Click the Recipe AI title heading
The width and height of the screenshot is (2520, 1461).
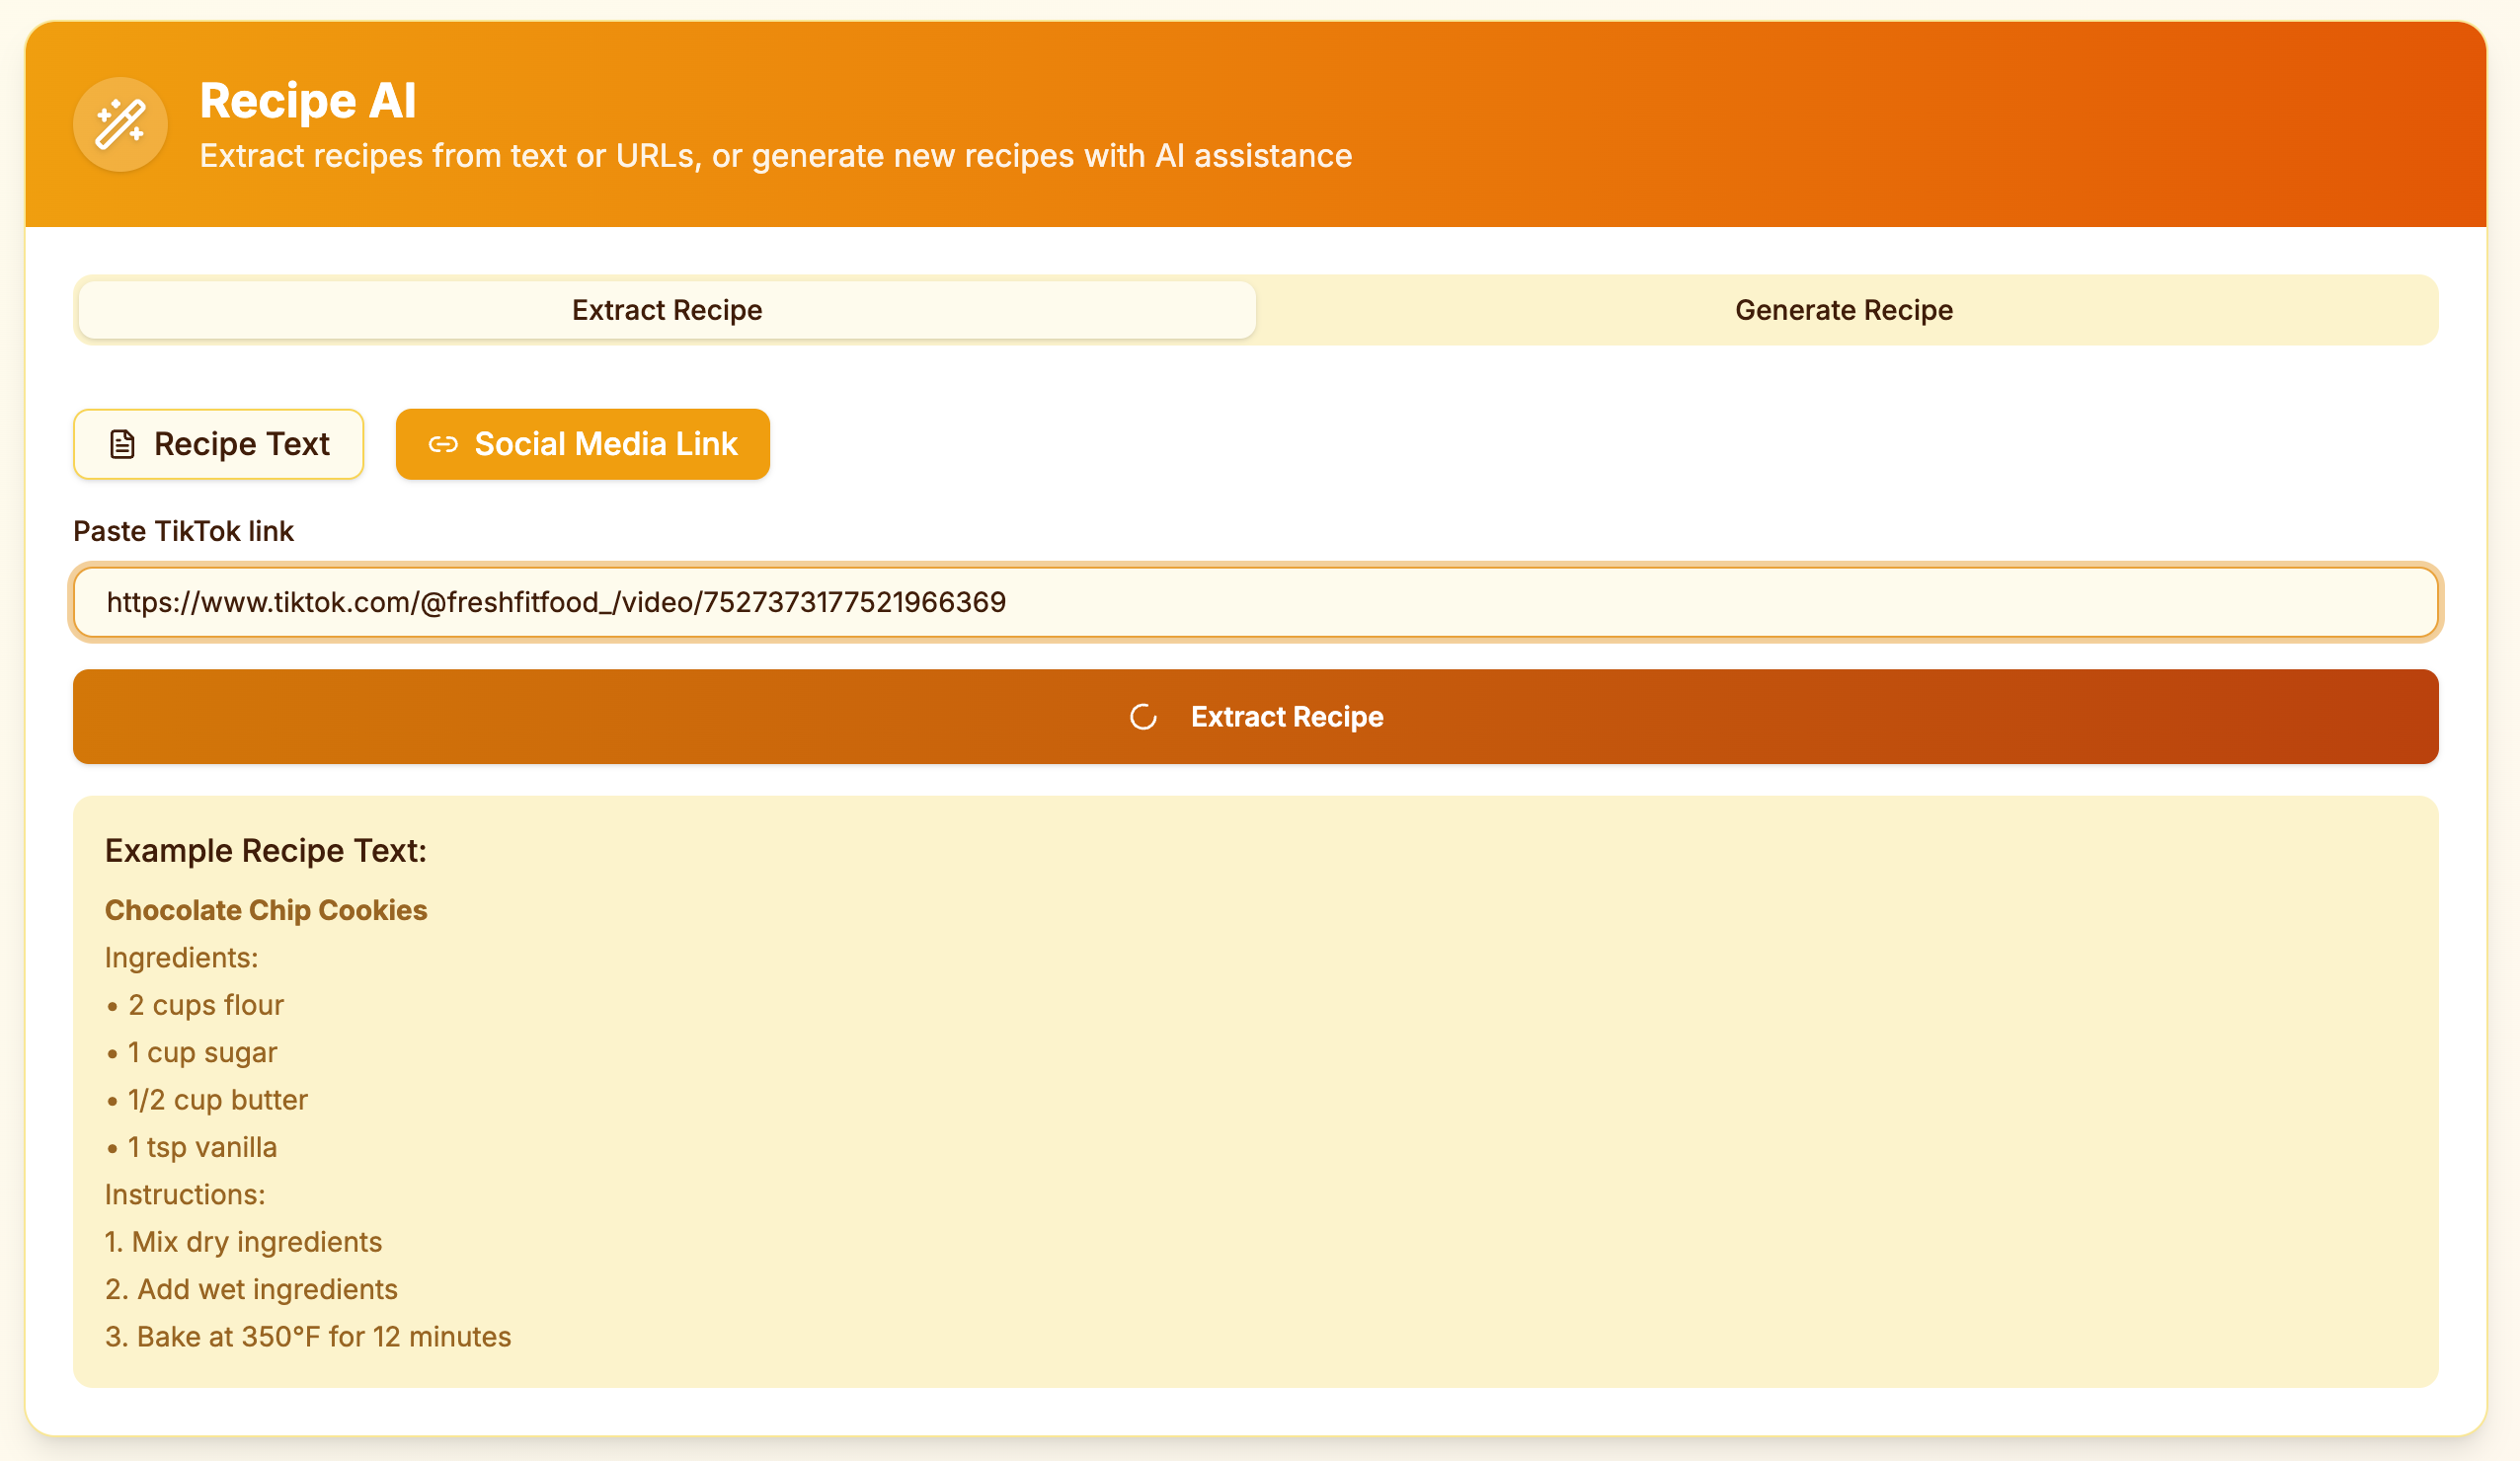pos(308,101)
